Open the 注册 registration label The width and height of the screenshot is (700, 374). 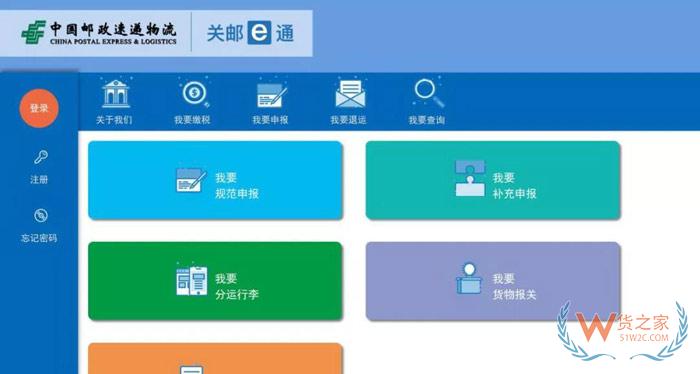pos(39,179)
